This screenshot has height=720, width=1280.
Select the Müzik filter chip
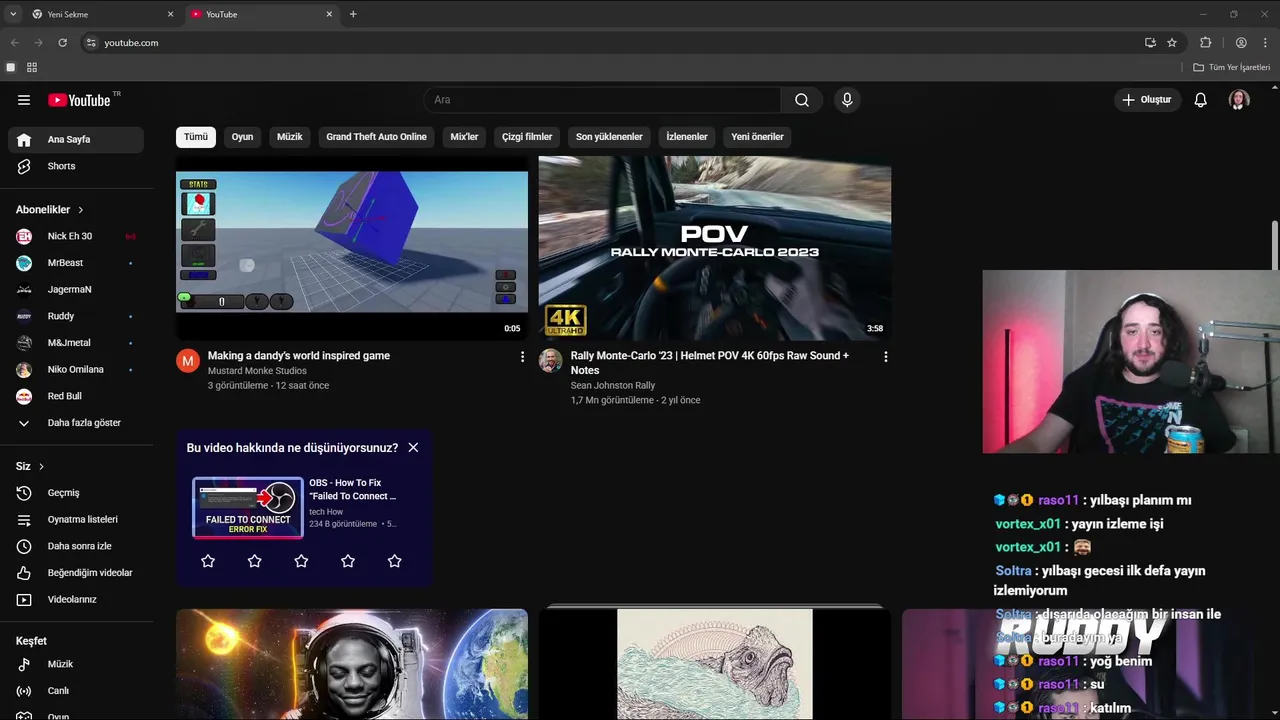290,137
